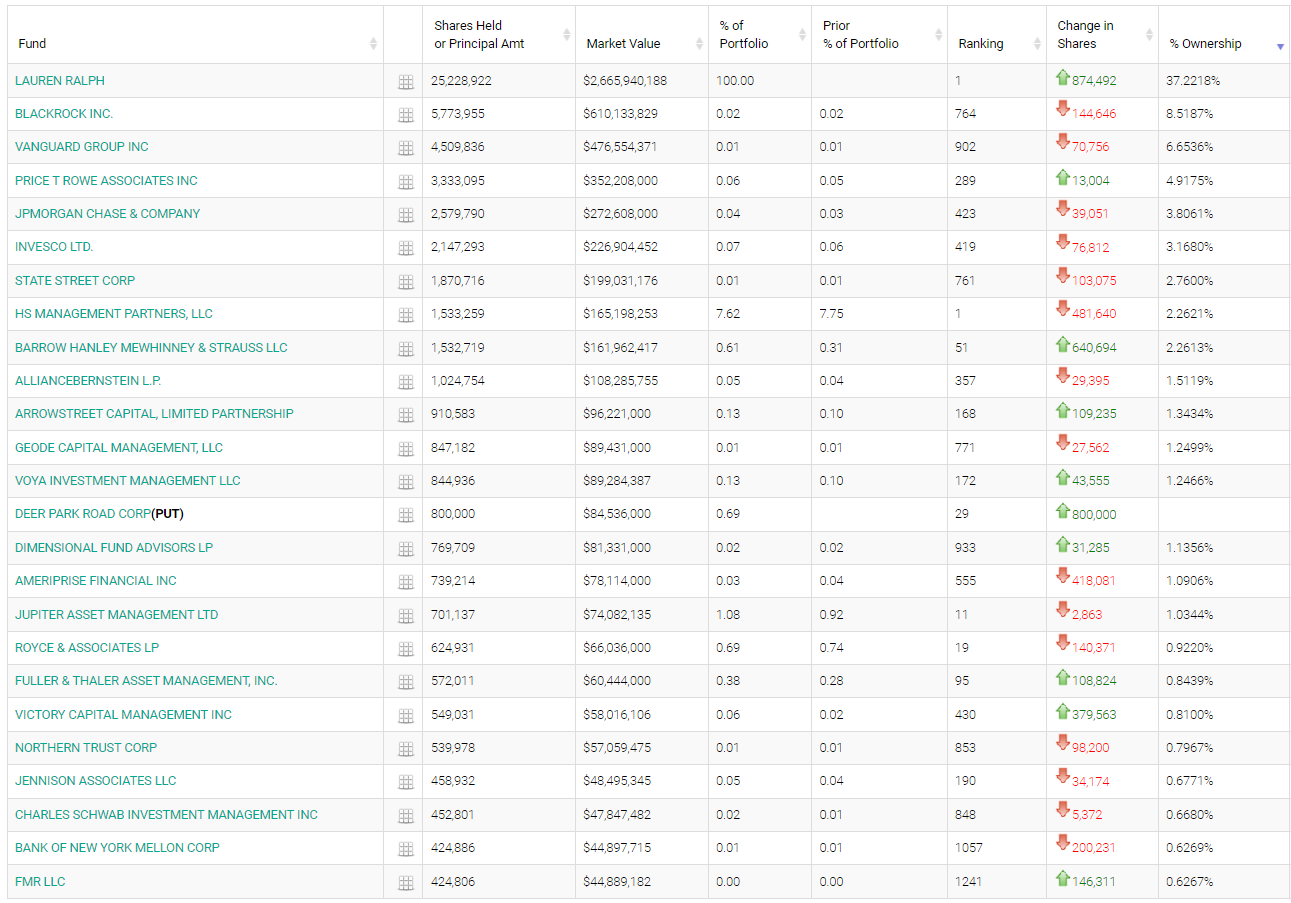This screenshot has height=903, width=1291.
Task: Open INVESCO LTD. fund link
Action: pos(53,246)
